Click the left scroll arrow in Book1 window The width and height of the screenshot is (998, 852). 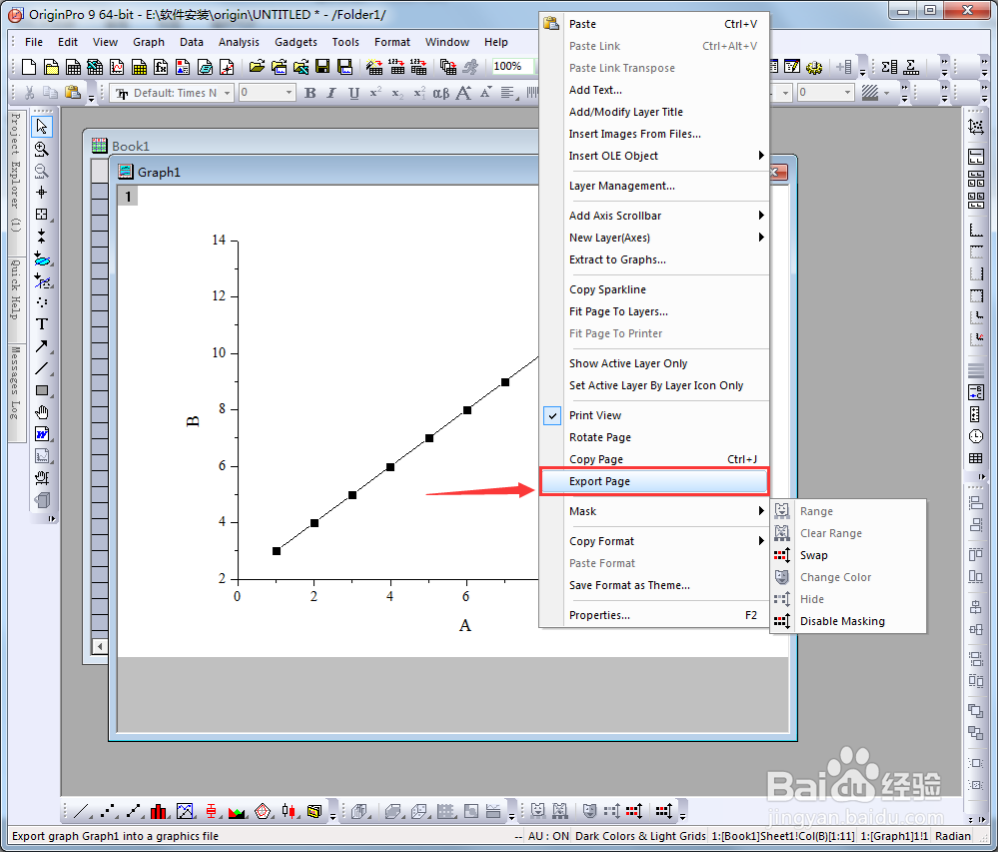point(100,646)
